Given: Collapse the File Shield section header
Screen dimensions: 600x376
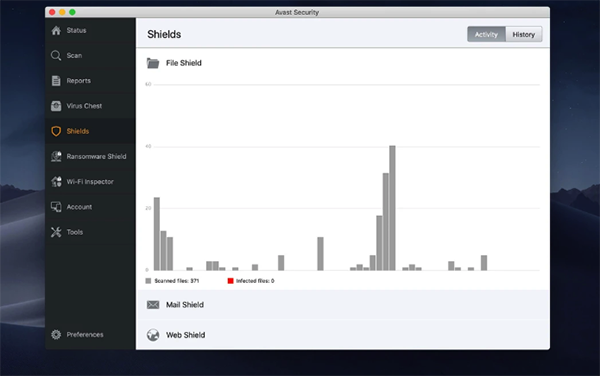Looking at the screenshot, I should (342, 63).
